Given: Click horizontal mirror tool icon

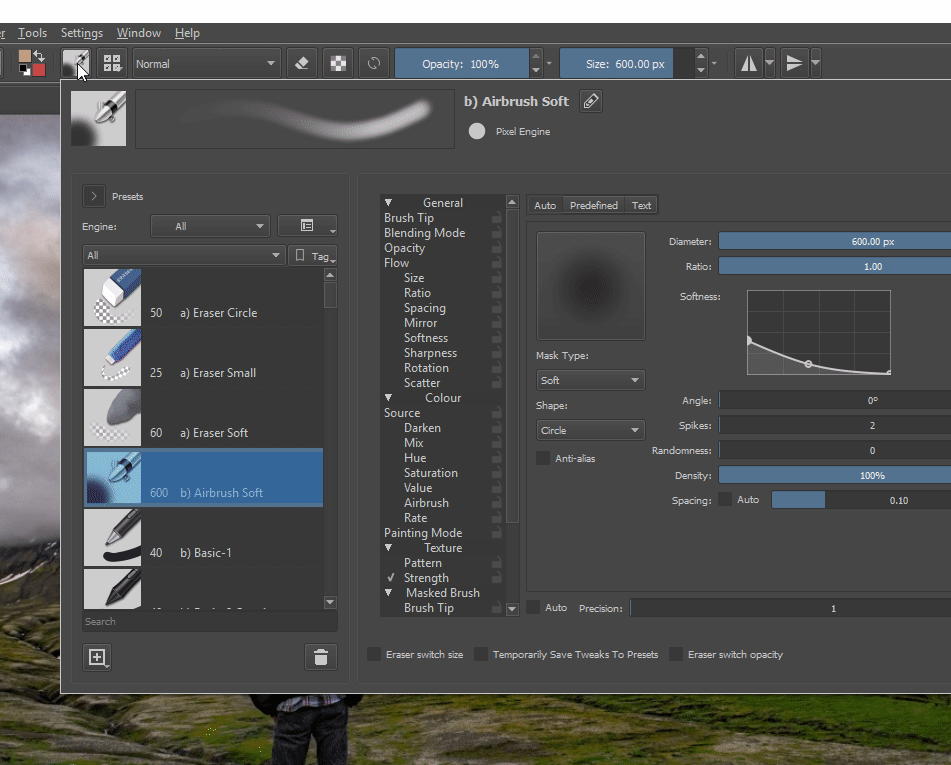Looking at the screenshot, I should pos(748,63).
